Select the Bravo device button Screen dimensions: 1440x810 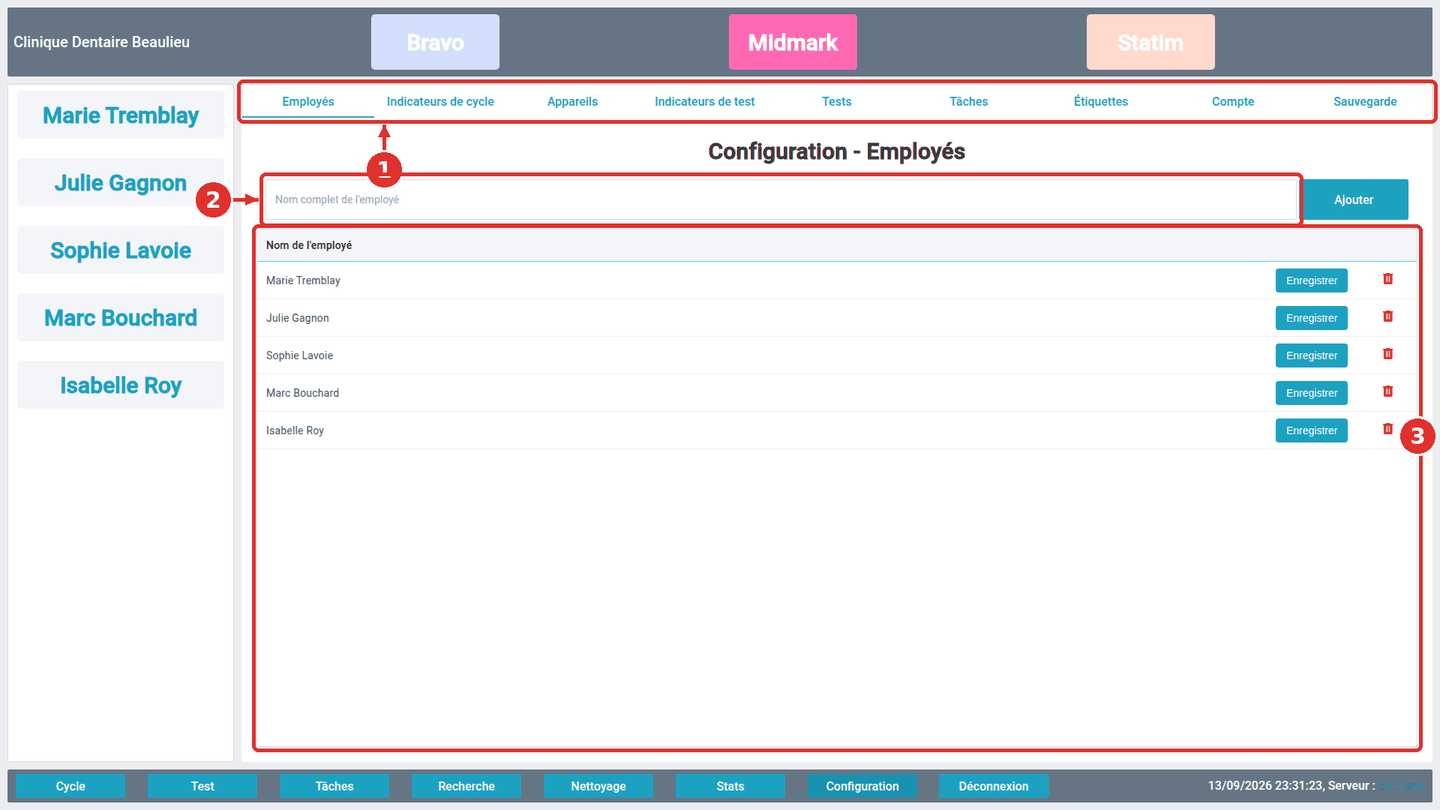click(x=435, y=42)
